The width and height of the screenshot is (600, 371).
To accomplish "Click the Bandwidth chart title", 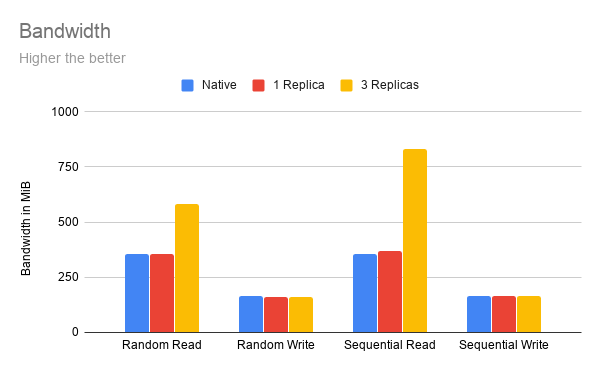I will pos(65,31).
